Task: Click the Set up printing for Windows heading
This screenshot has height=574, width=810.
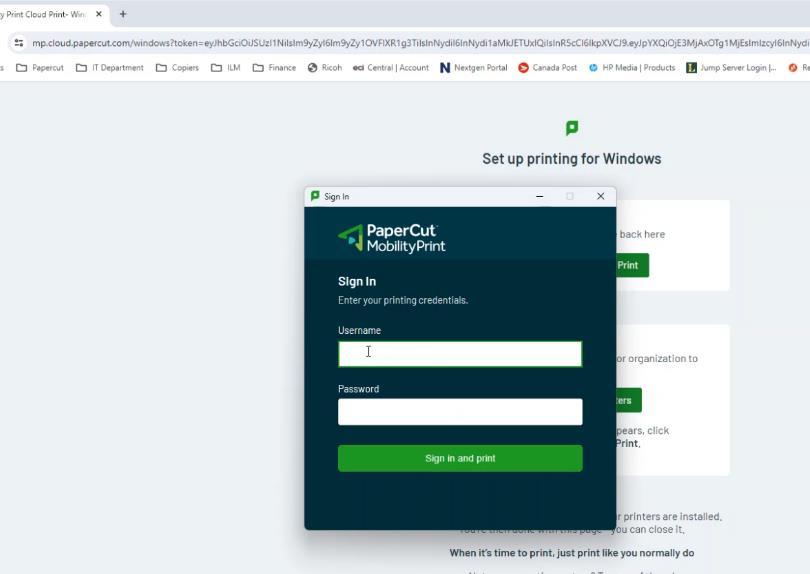Action: tap(571, 159)
